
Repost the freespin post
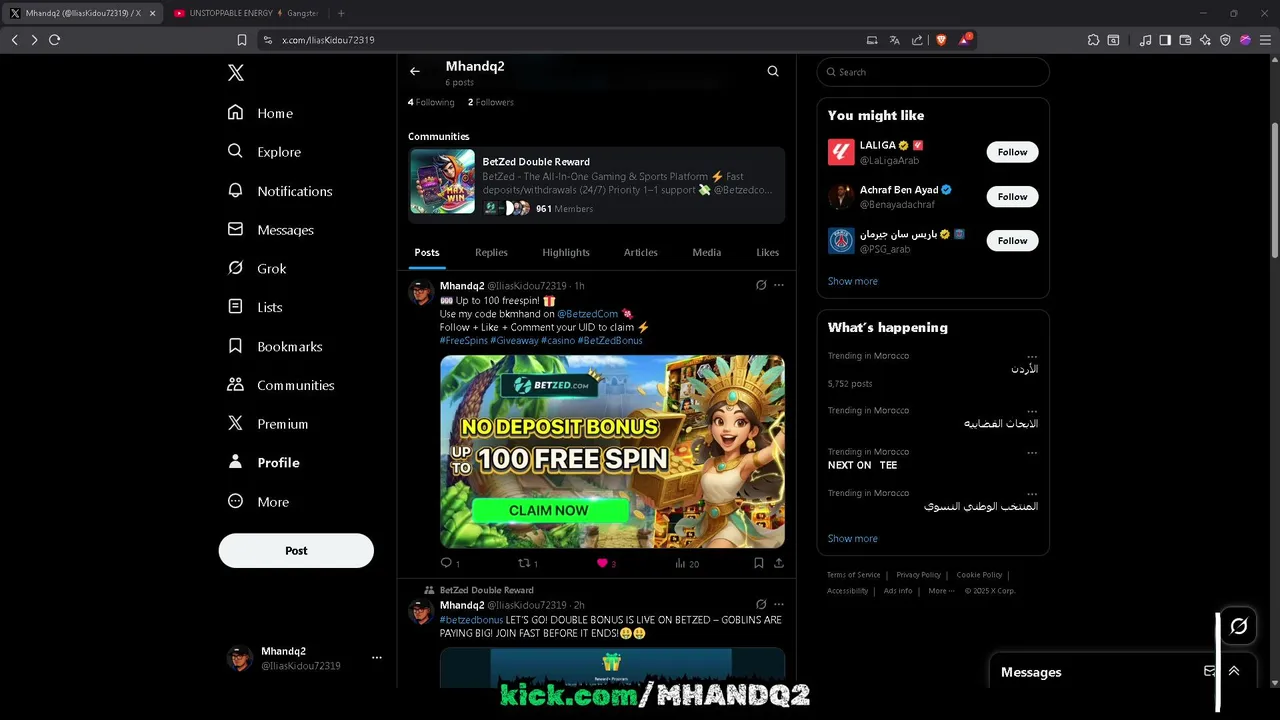(x=527, y=563)
